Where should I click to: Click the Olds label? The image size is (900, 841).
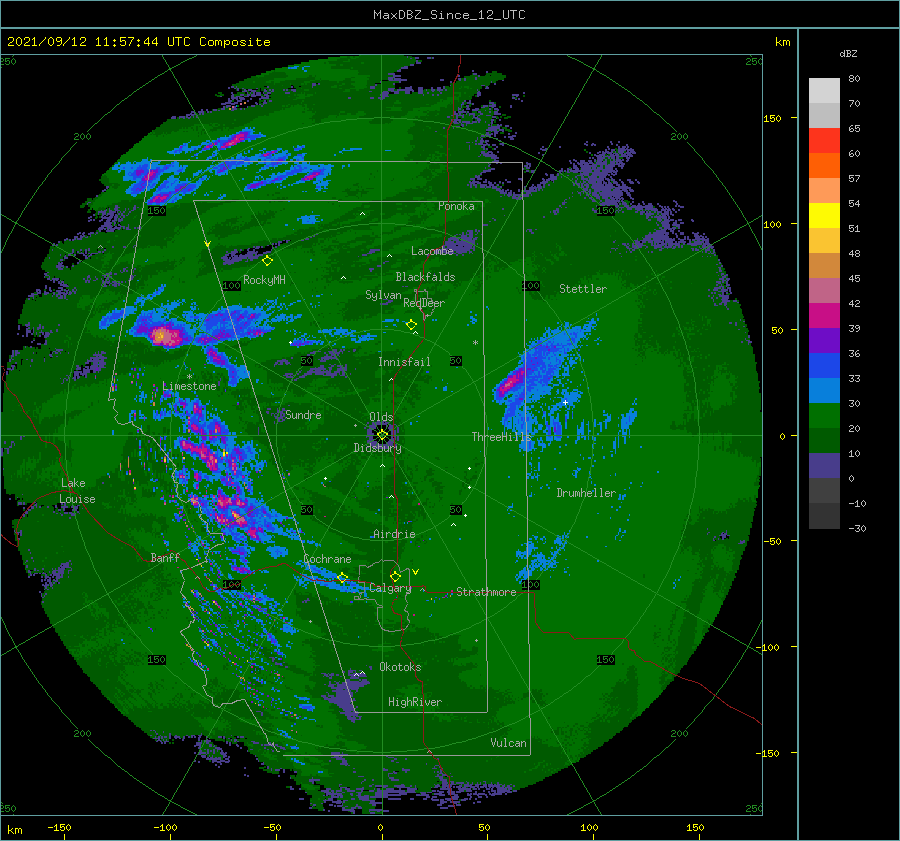click(x=381, y=417)
